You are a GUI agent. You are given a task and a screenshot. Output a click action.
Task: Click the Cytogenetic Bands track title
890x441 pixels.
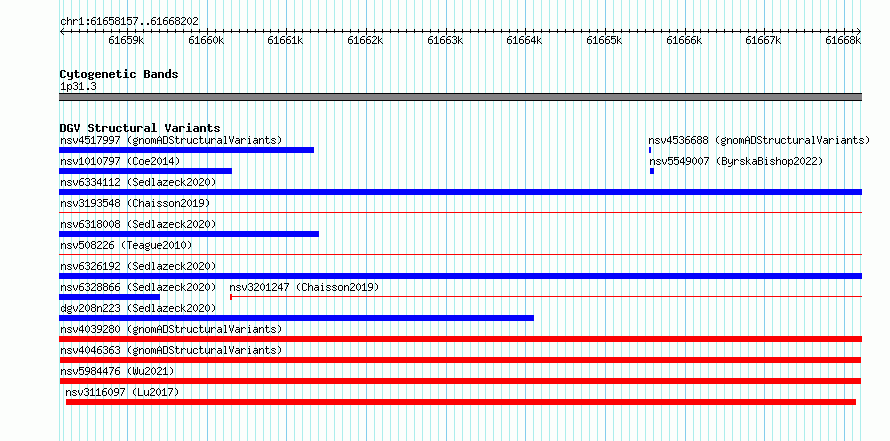click(x=119, y=74)
